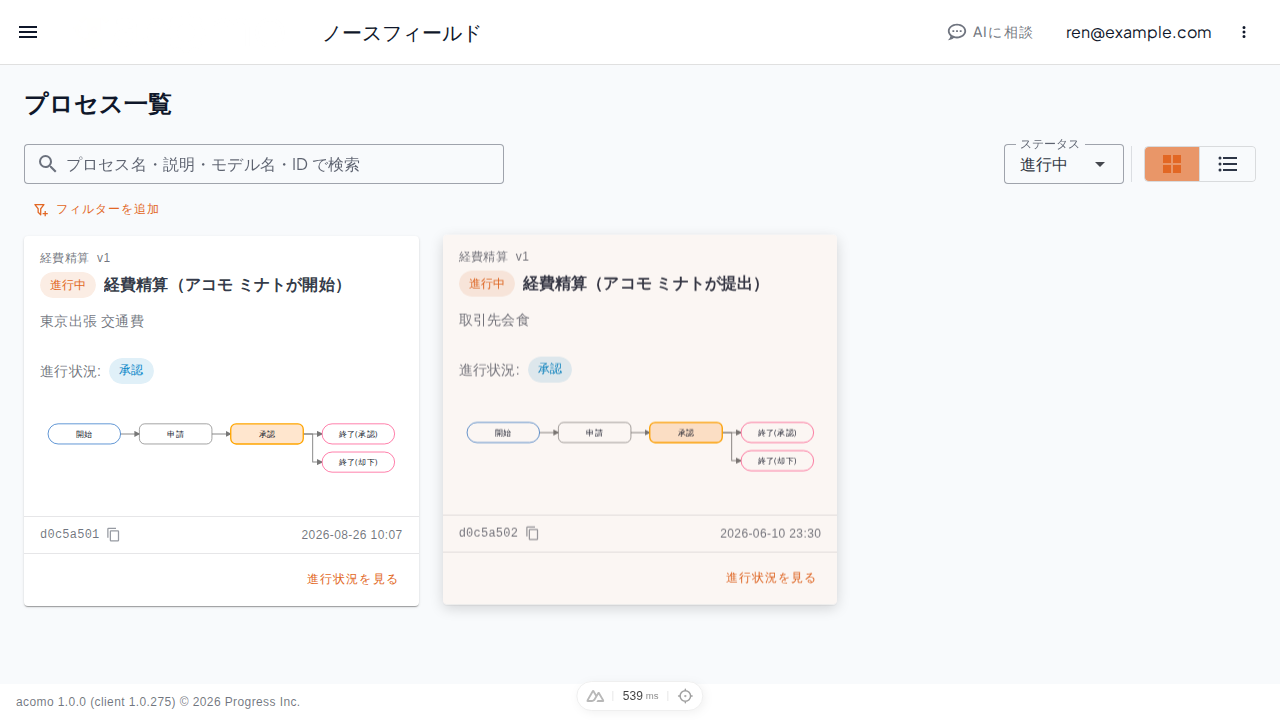Open process diagram thumbnail in 取引先会食 card
Screen dimensions: 1280x720
tap(640, 445)
